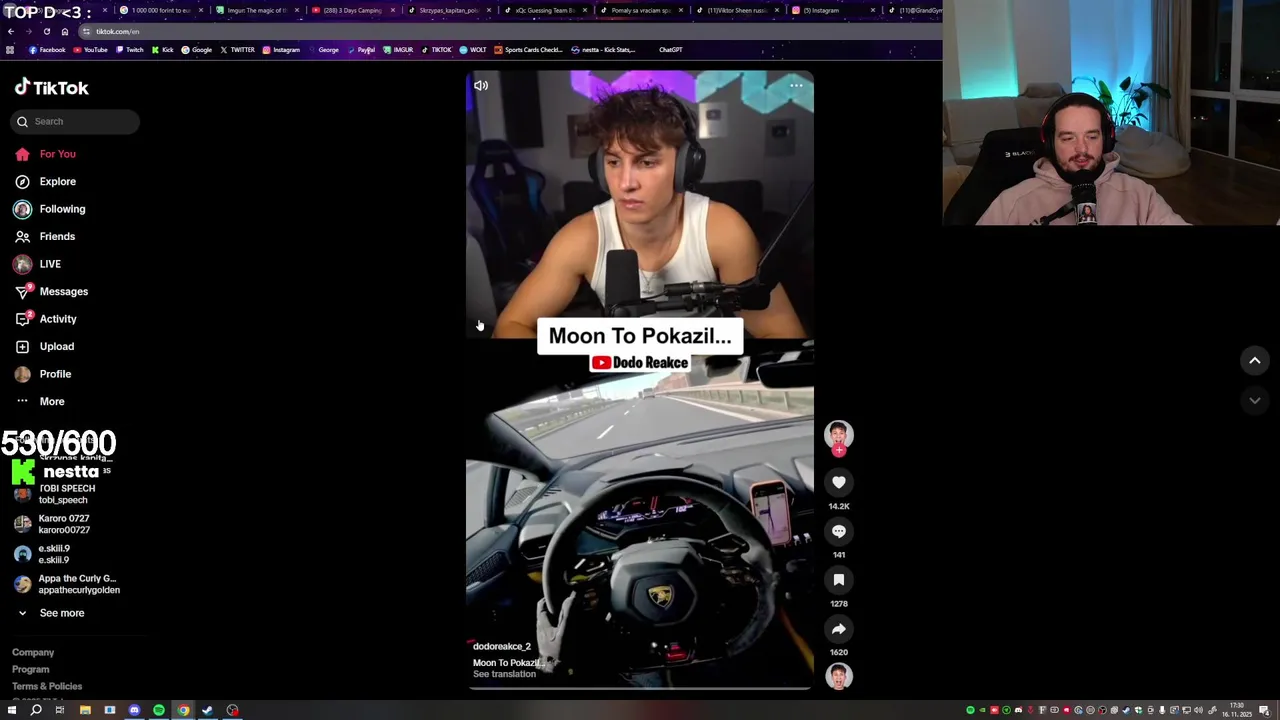Click See translation under the caption
Viewport: 1280px width, 720px height.
coord(504,675)
